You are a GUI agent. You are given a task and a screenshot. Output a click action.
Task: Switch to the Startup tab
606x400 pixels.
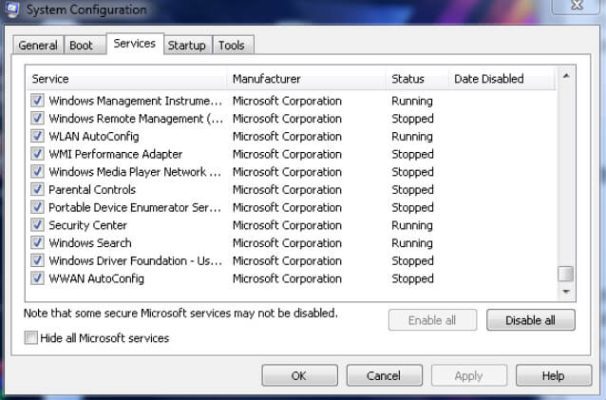click(186, 46)
